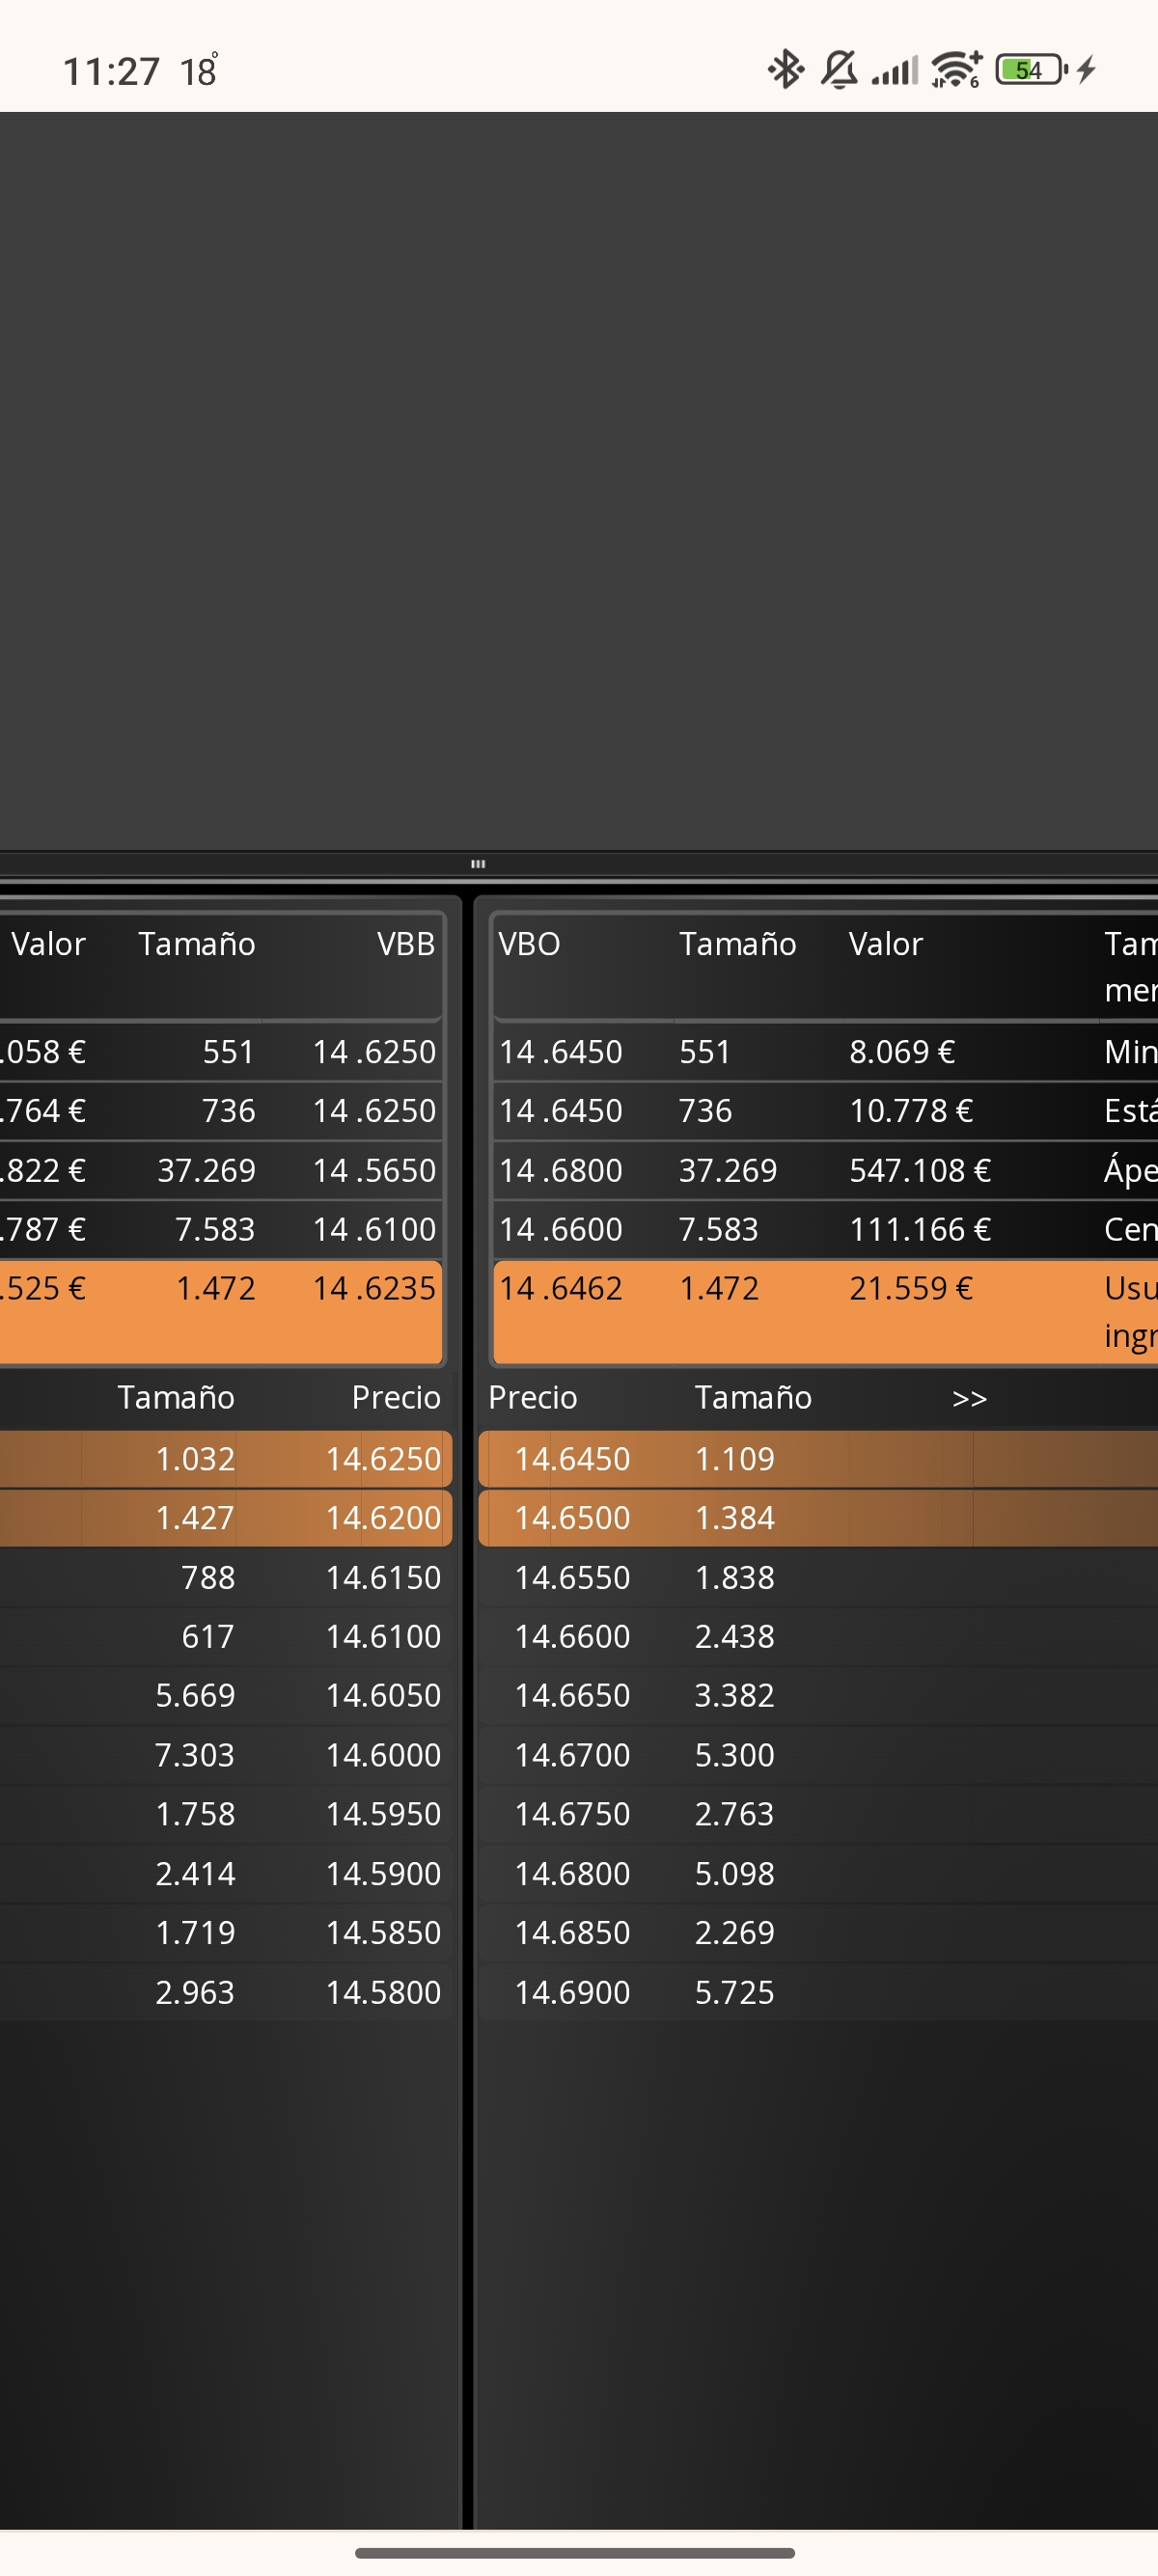Click the Precio header on bid side
This screenshot has height=2576, width=1158.
pos(396,1397)
